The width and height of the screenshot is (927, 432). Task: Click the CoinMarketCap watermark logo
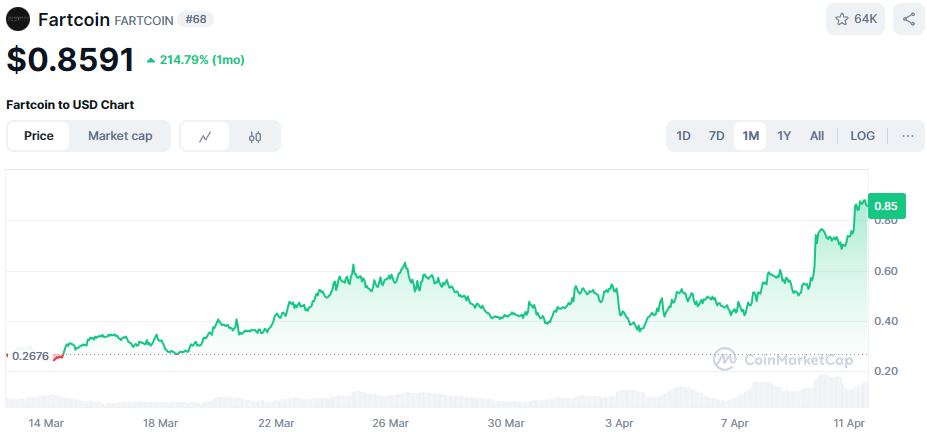[x=781, y=358]
